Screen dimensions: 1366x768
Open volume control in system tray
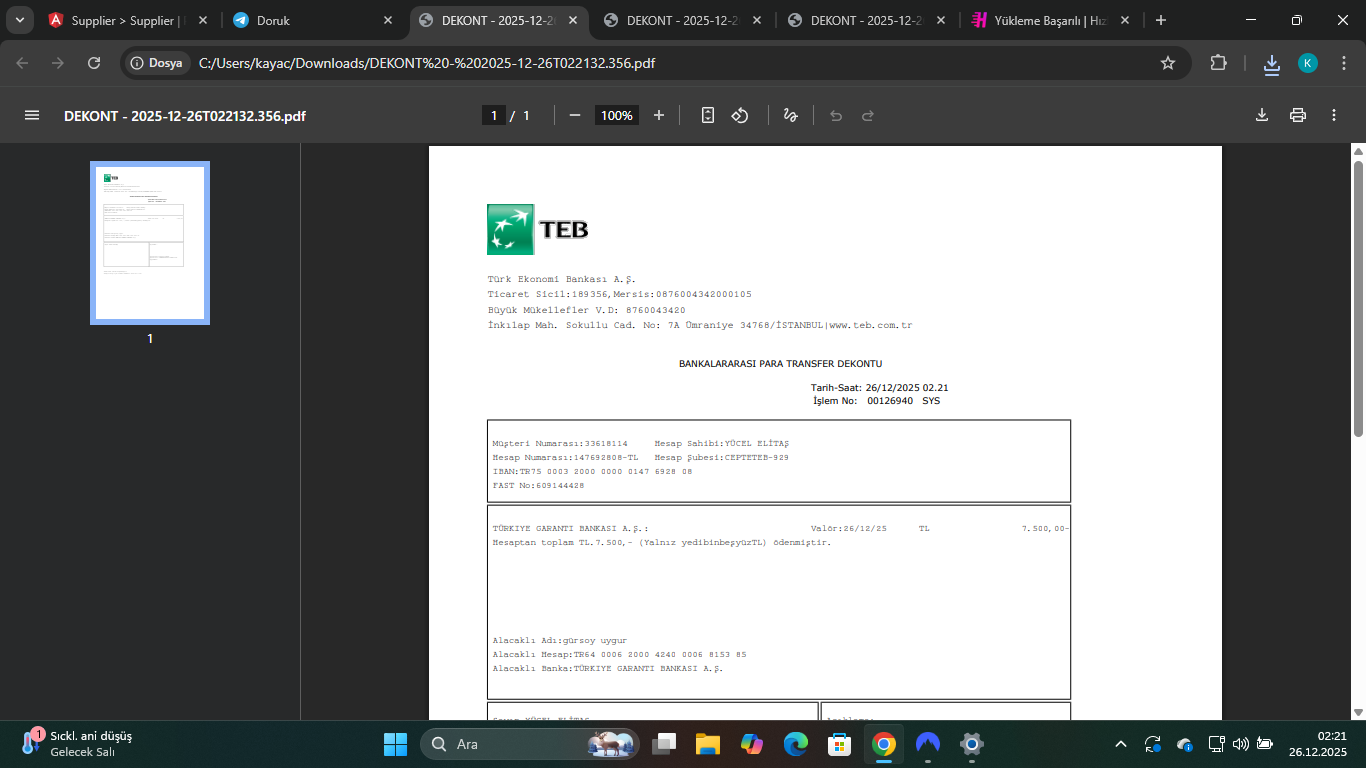pyautogui.click(x=1241, y=744)
